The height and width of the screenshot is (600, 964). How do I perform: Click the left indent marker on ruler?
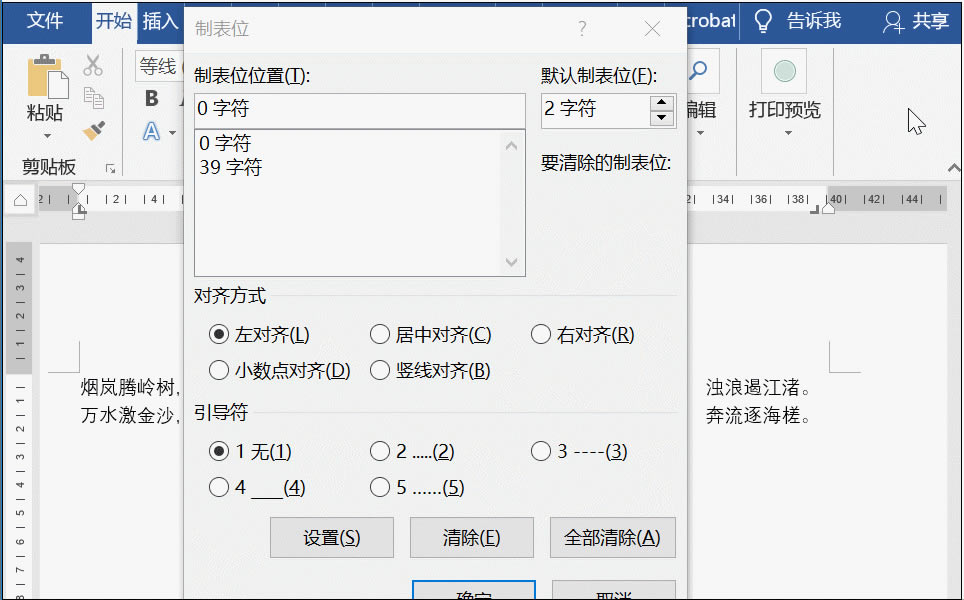point(79,213)
